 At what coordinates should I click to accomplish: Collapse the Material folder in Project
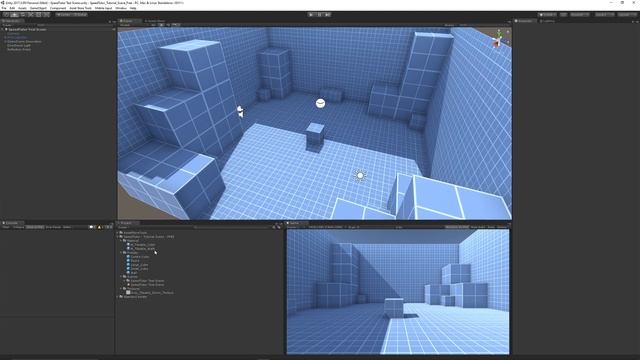tap(122, 241)
